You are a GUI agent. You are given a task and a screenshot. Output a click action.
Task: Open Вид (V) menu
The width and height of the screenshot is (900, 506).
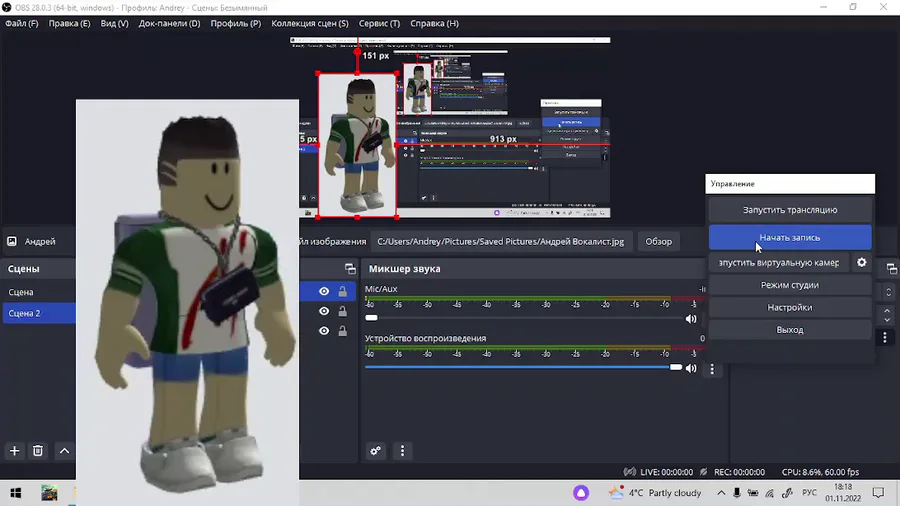(x=114, y=24)
